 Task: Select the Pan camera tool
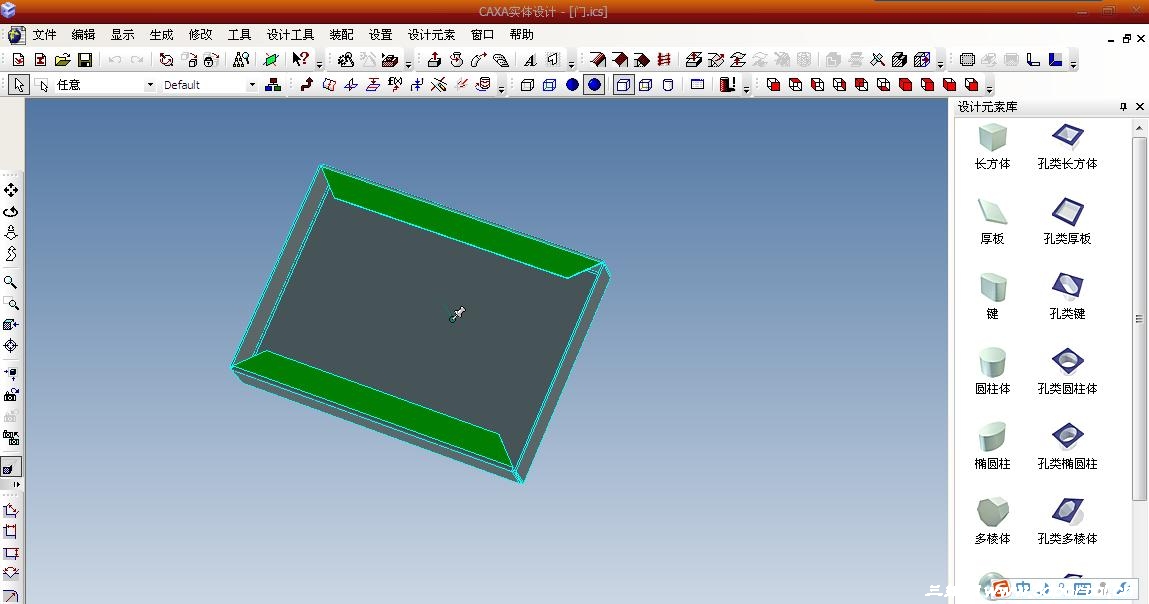[x=11, y=191]
